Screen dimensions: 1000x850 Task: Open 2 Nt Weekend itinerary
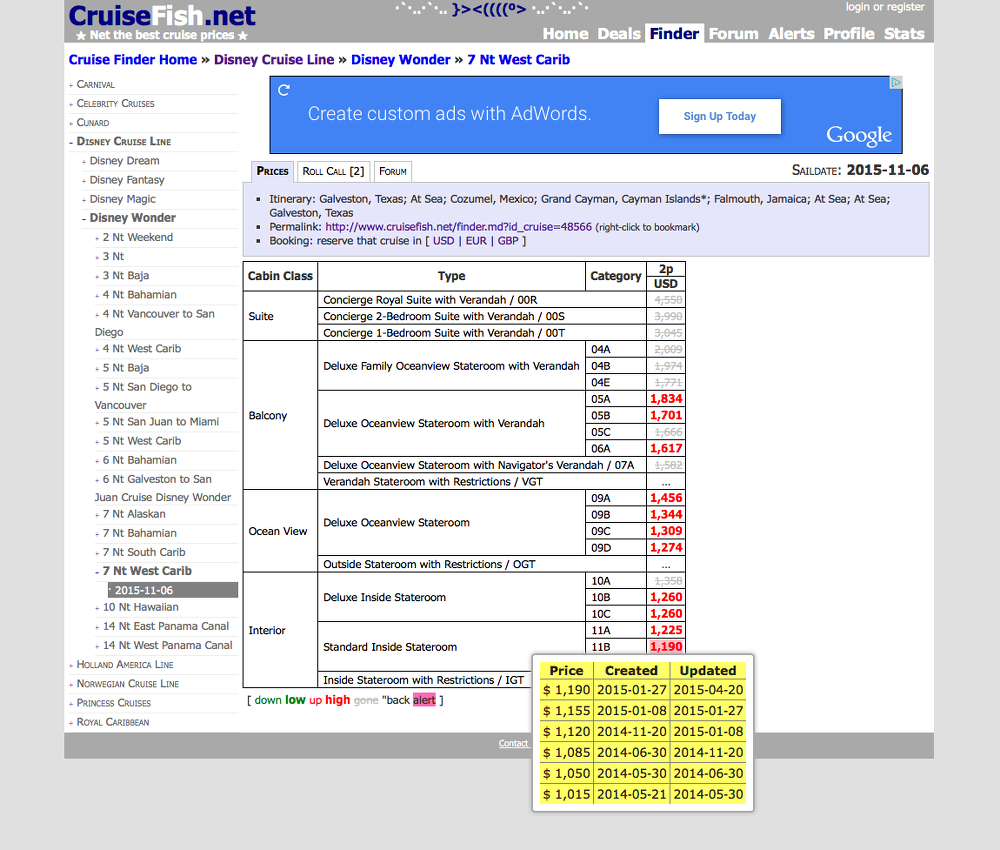click(x=138, y=237)
